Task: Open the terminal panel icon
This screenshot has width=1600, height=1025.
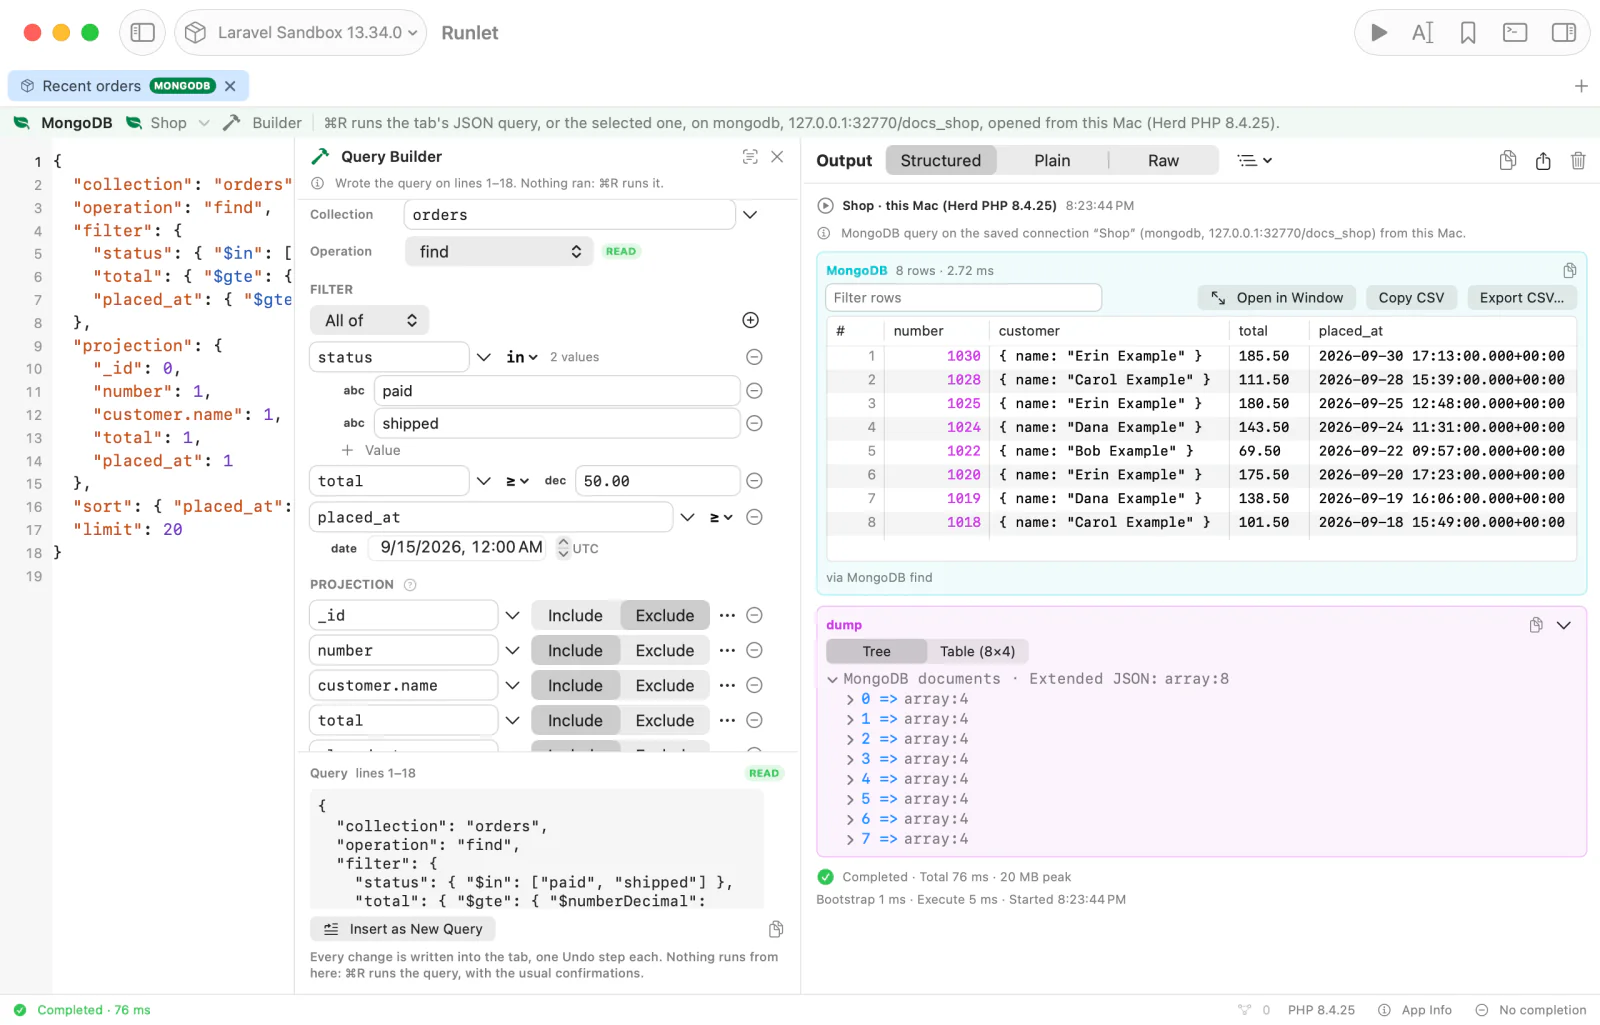Action: coord(1515,33)
